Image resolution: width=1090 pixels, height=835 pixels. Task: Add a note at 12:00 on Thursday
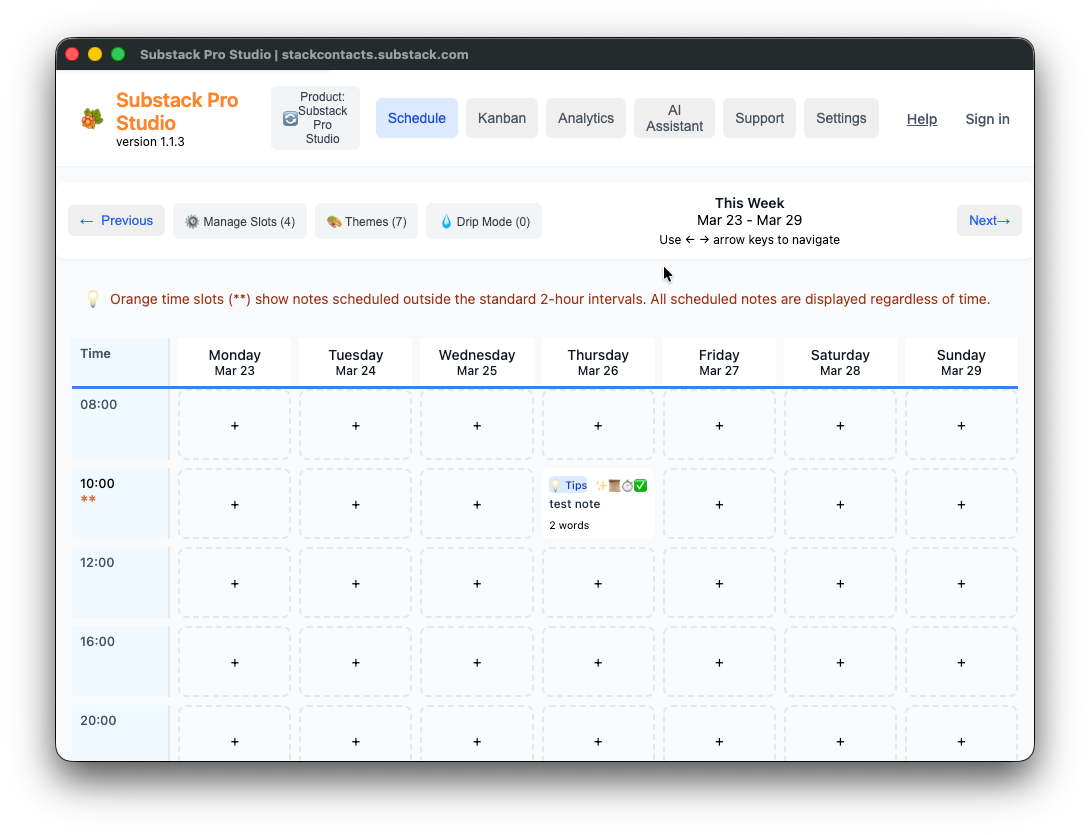coord(598,583)
